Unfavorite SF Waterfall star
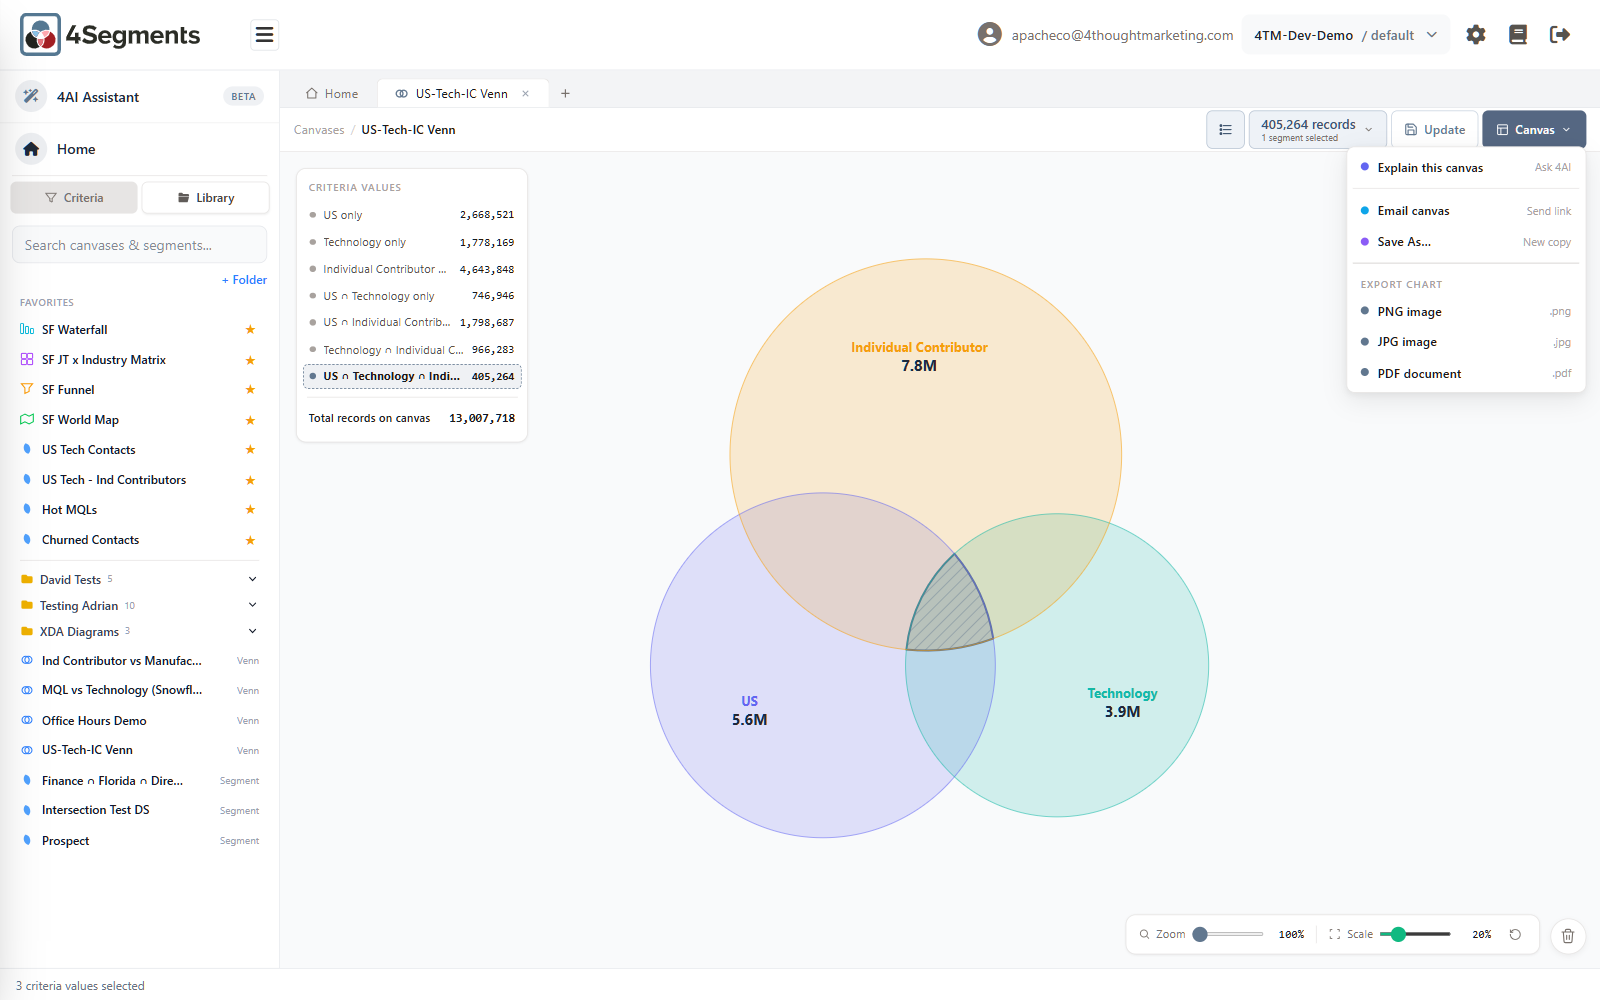This screenshot has height=1000, width=1600. (x=250, y=329)
